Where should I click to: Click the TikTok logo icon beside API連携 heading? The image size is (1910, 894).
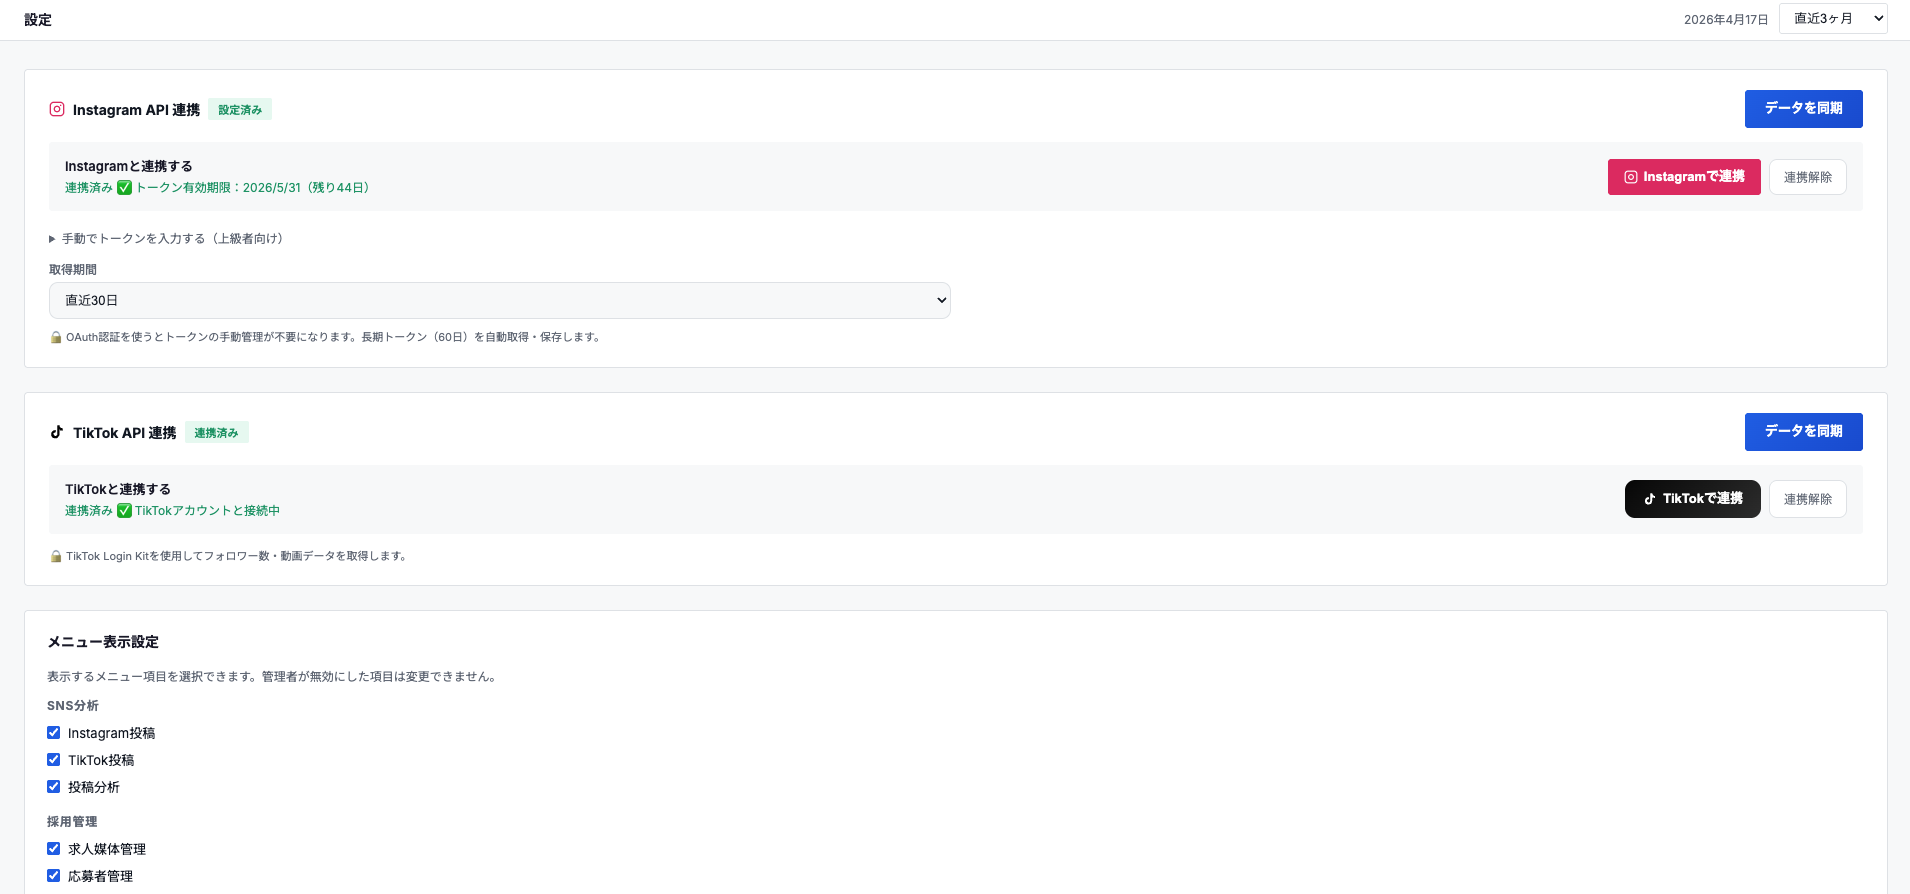(57, 432)
